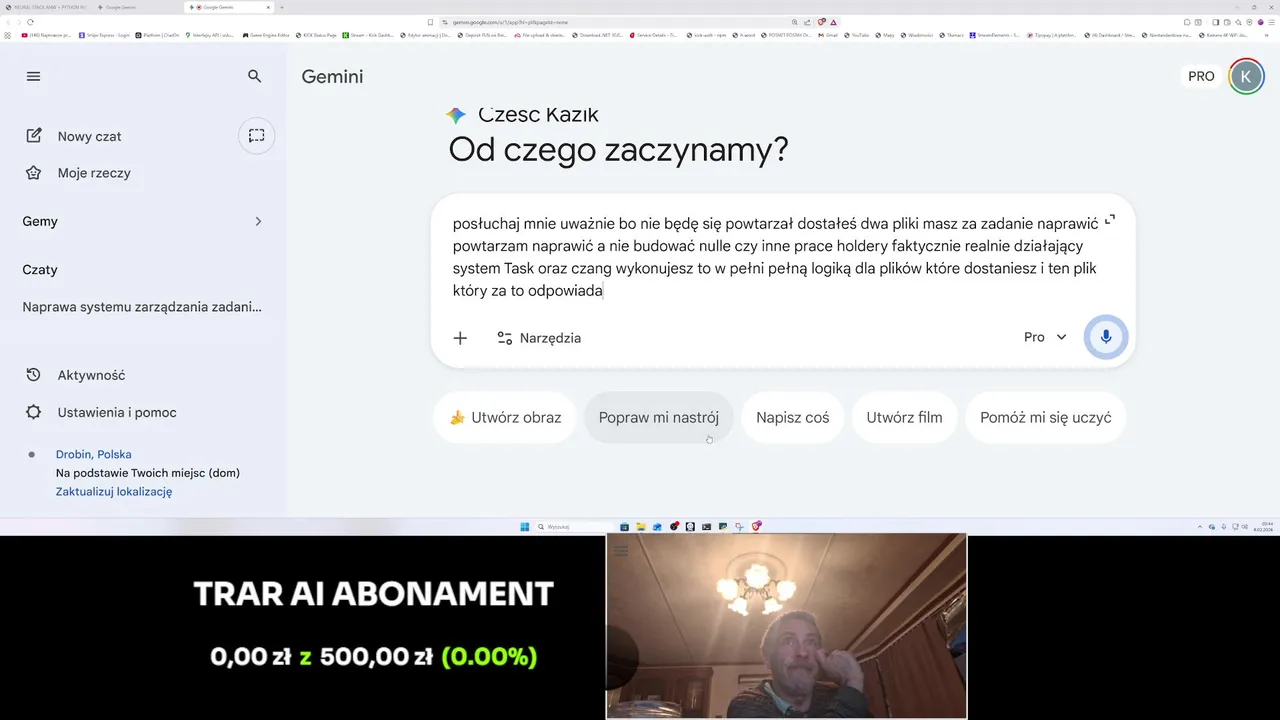Open the KICK Status Page bookmark
Viewport: 1280px width, 720px height.
point(315,35)
